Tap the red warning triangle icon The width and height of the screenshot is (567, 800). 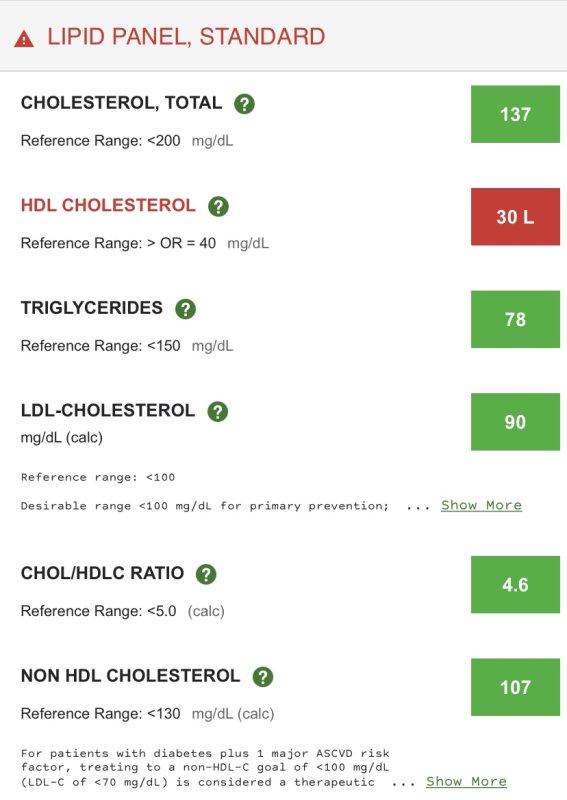click(x=24, y=39)
